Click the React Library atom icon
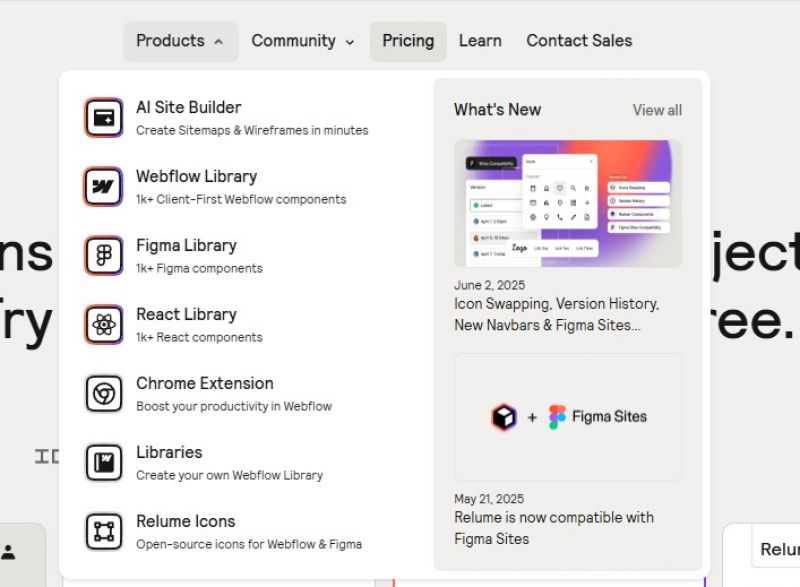This screenshot has height=587, width=800. pyautogui.click(x=104, y=324)
